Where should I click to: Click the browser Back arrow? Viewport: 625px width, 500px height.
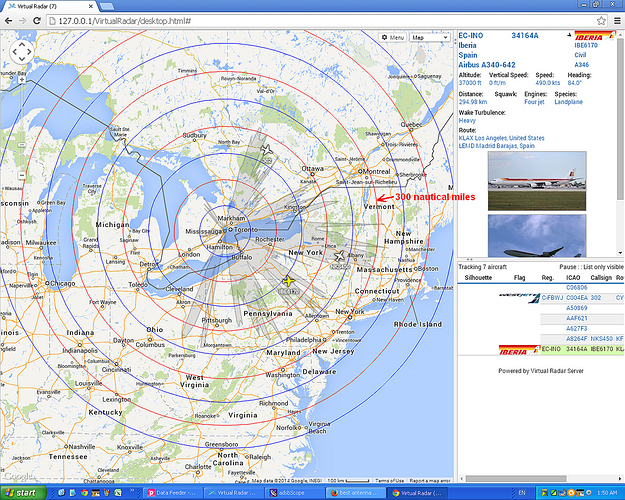8,21
